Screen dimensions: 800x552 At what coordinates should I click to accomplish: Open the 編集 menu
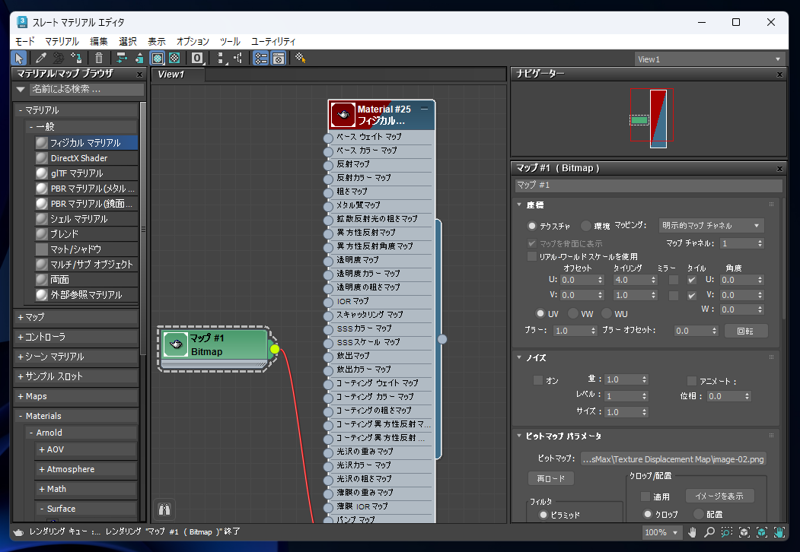(99, 41)
